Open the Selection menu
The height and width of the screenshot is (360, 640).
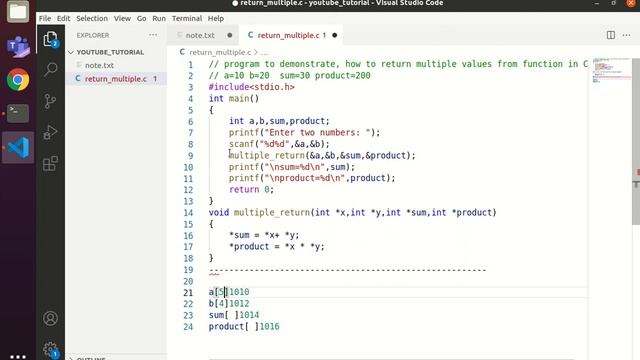(x=92, y=18)
